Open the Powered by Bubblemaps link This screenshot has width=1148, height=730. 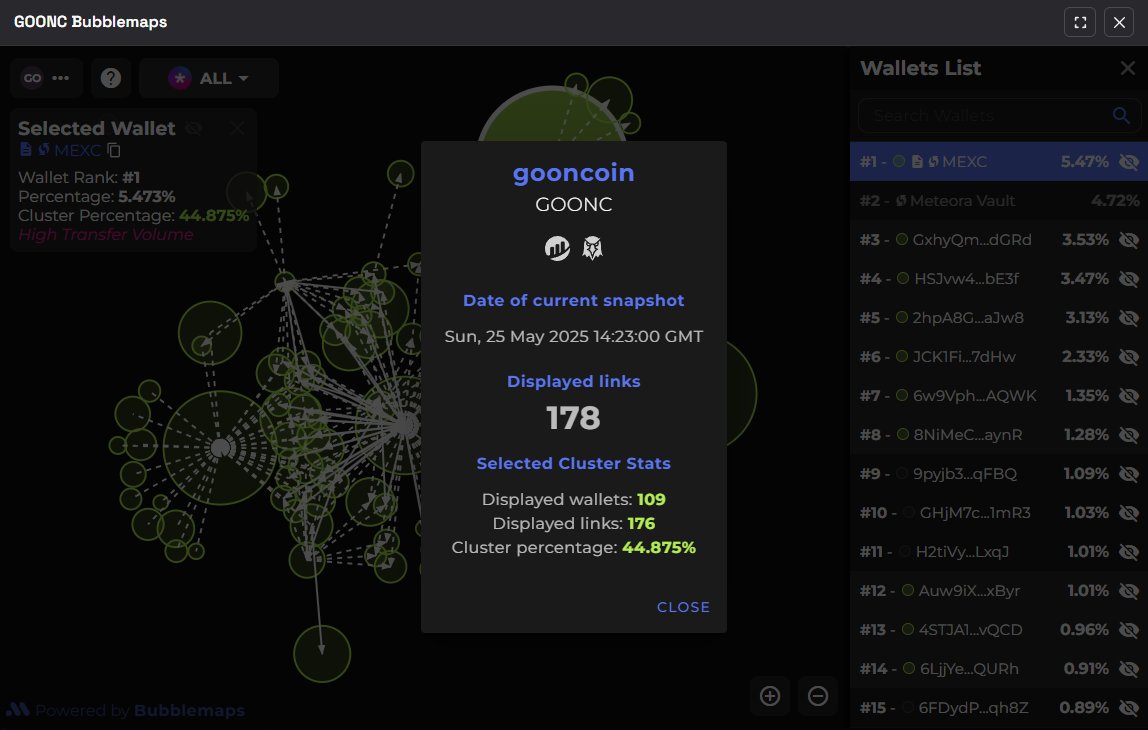[126, 710]
